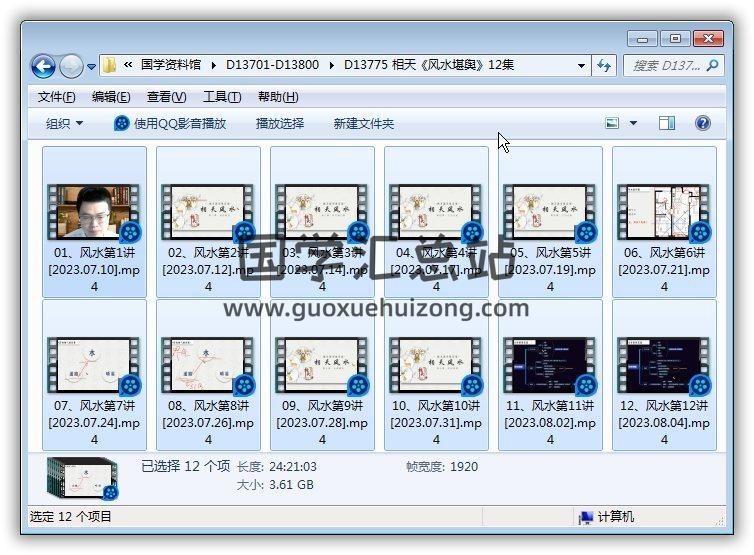Toggle the preview pane icon
Screen dimensions: 754x555
(666, 124)
